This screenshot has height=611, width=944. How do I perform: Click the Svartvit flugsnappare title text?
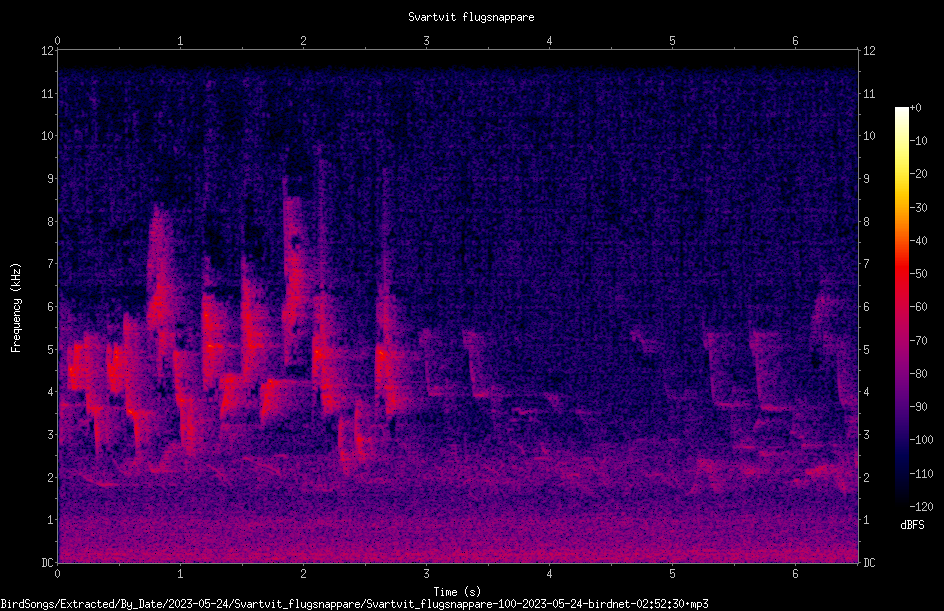pyautogui.click(x=471, y=17)
